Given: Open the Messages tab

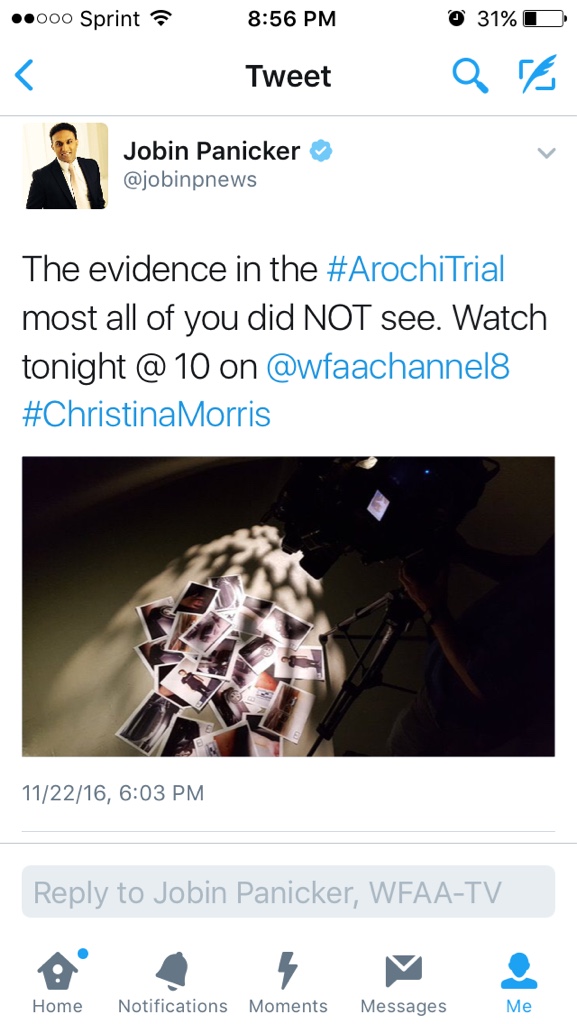Looking at the screenshot, I should click(x=403, y=982).
